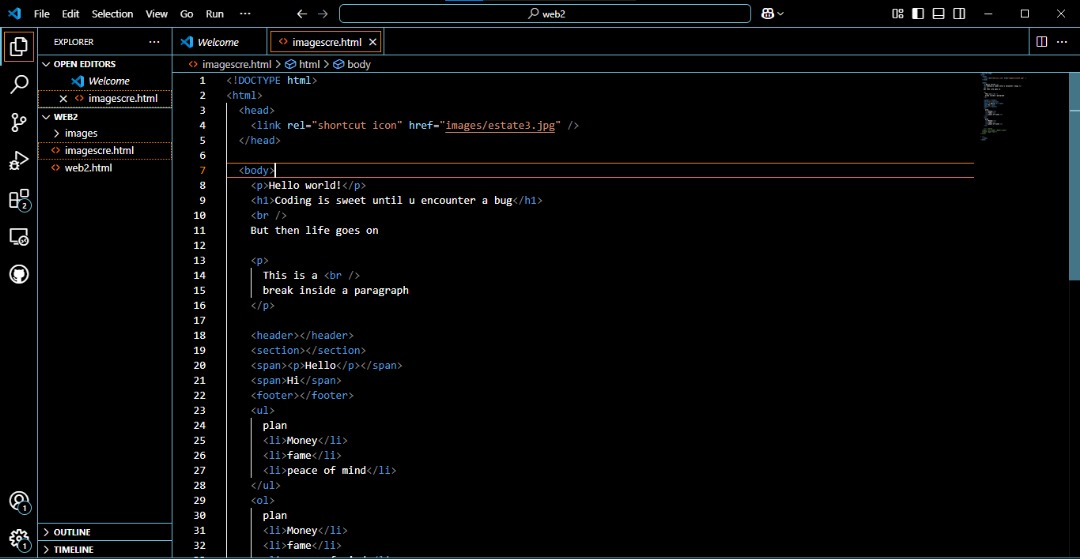The height and width of the screenshot is (559, 1080).
Task: Toggle the secondary side bar
Action: 959,14
